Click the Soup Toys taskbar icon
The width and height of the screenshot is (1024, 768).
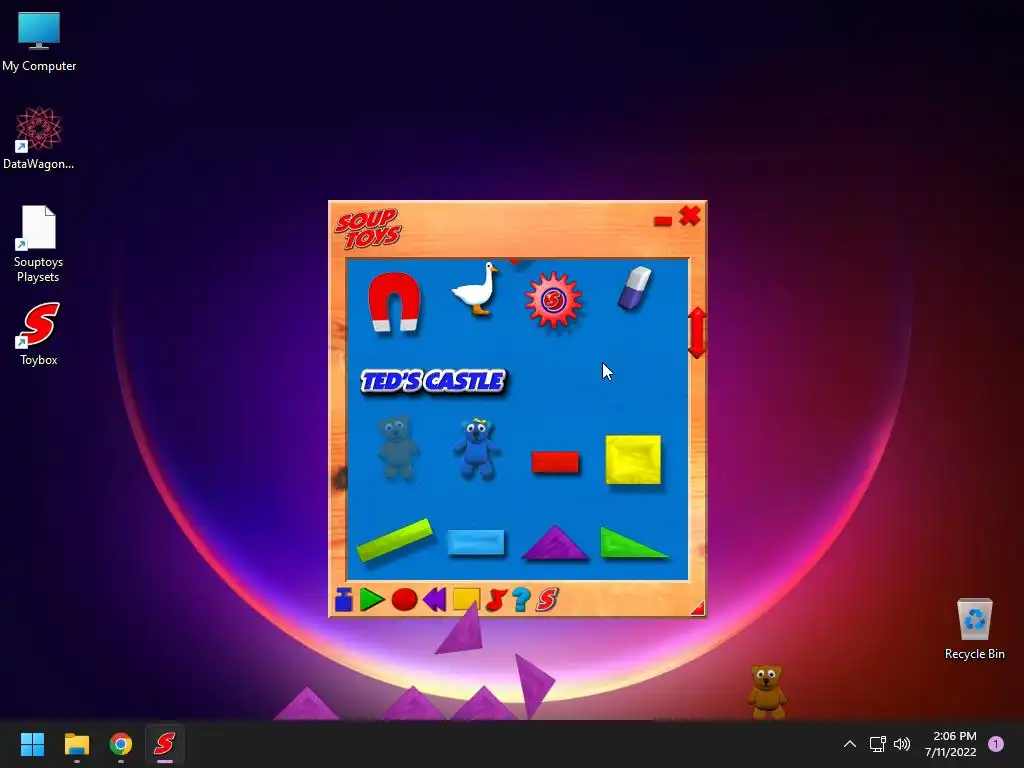(x=165, y=744)
